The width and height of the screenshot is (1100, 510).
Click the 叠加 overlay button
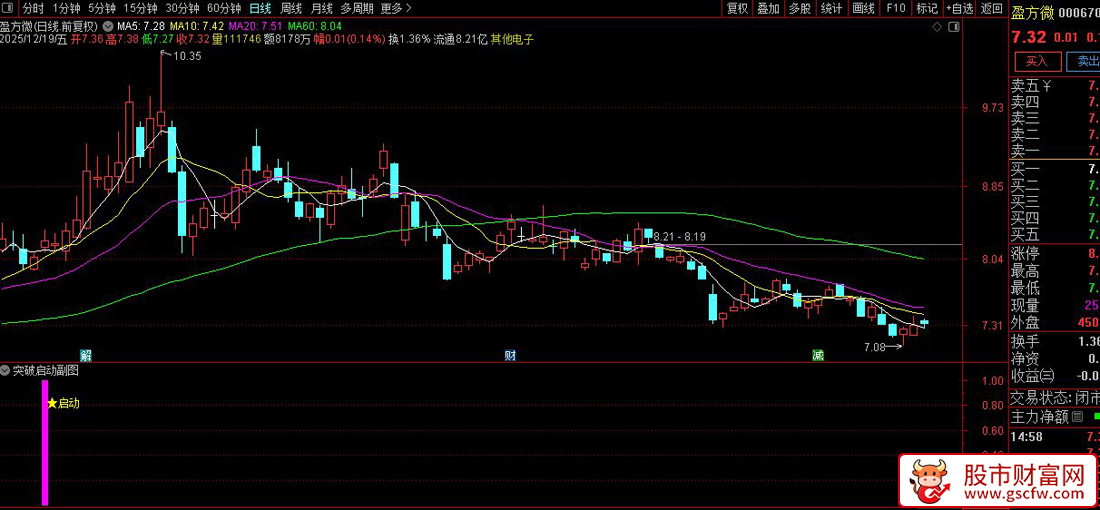(768, 8)
